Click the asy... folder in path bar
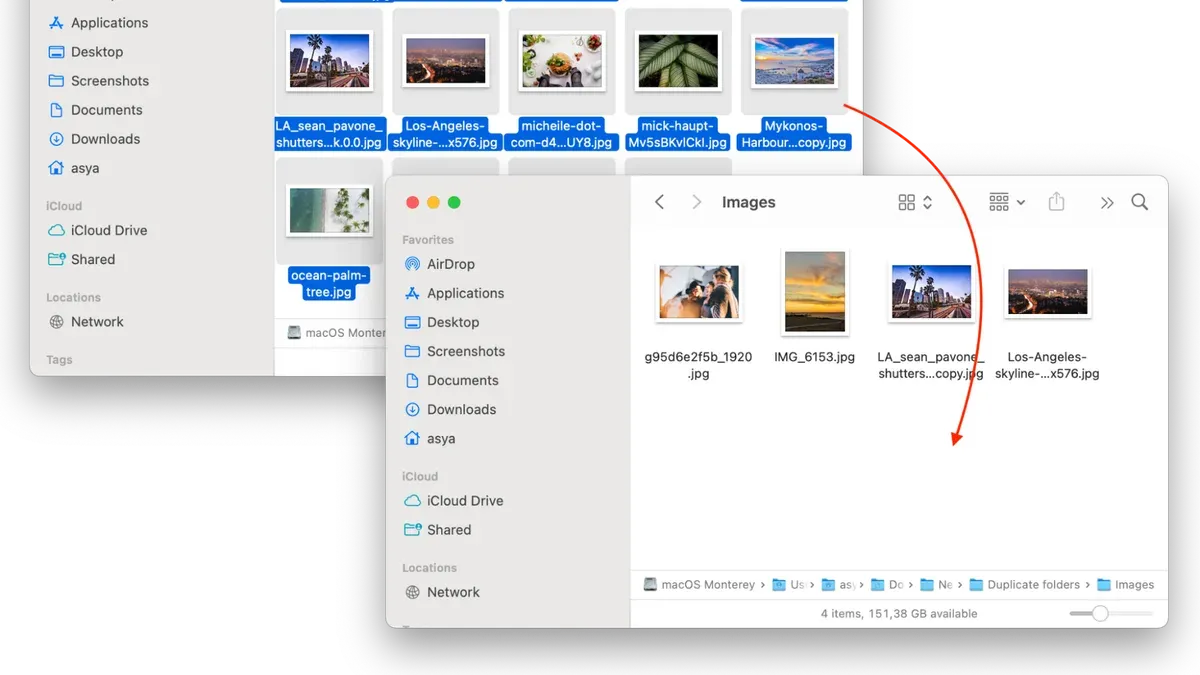1200x675 pixels. [838, 585]
